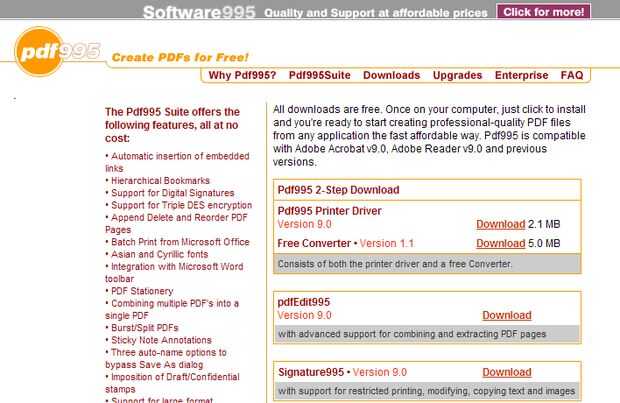Open the Enterprise navigation item
This screenshot has width=620, height=403.
(x=522, y=75)
